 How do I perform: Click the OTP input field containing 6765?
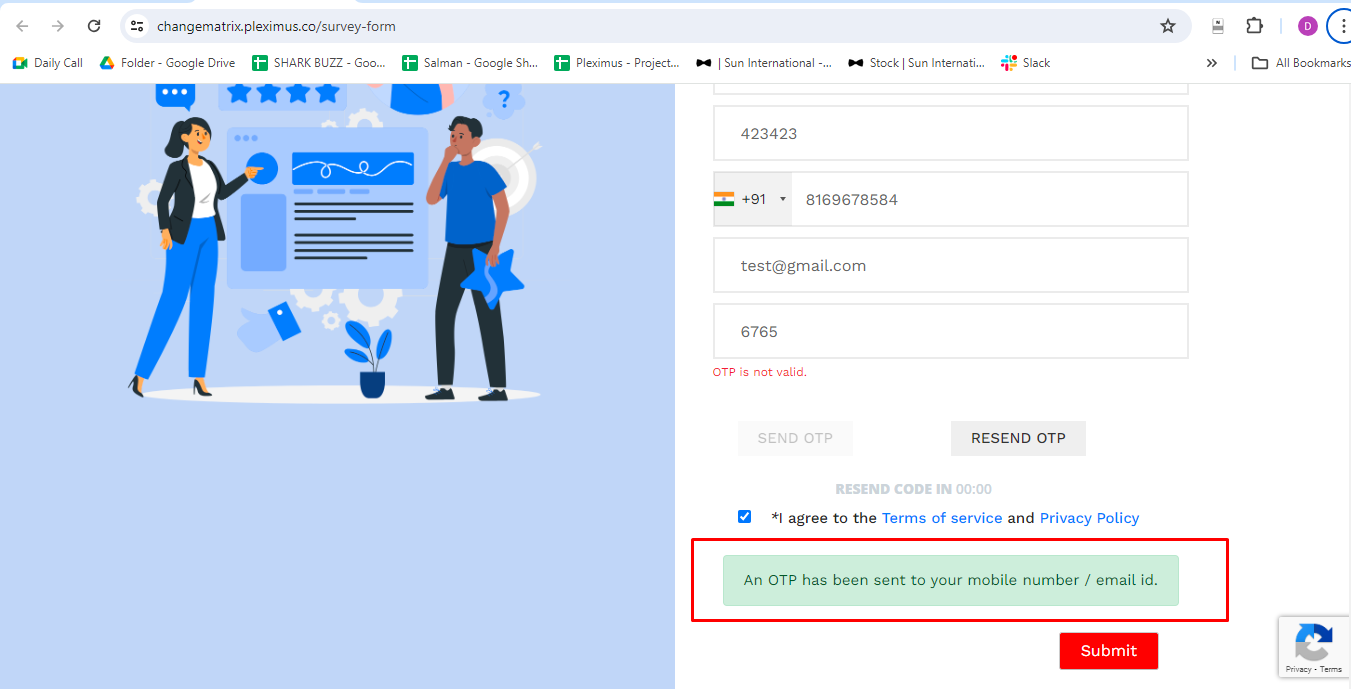[x=950, y=331]
